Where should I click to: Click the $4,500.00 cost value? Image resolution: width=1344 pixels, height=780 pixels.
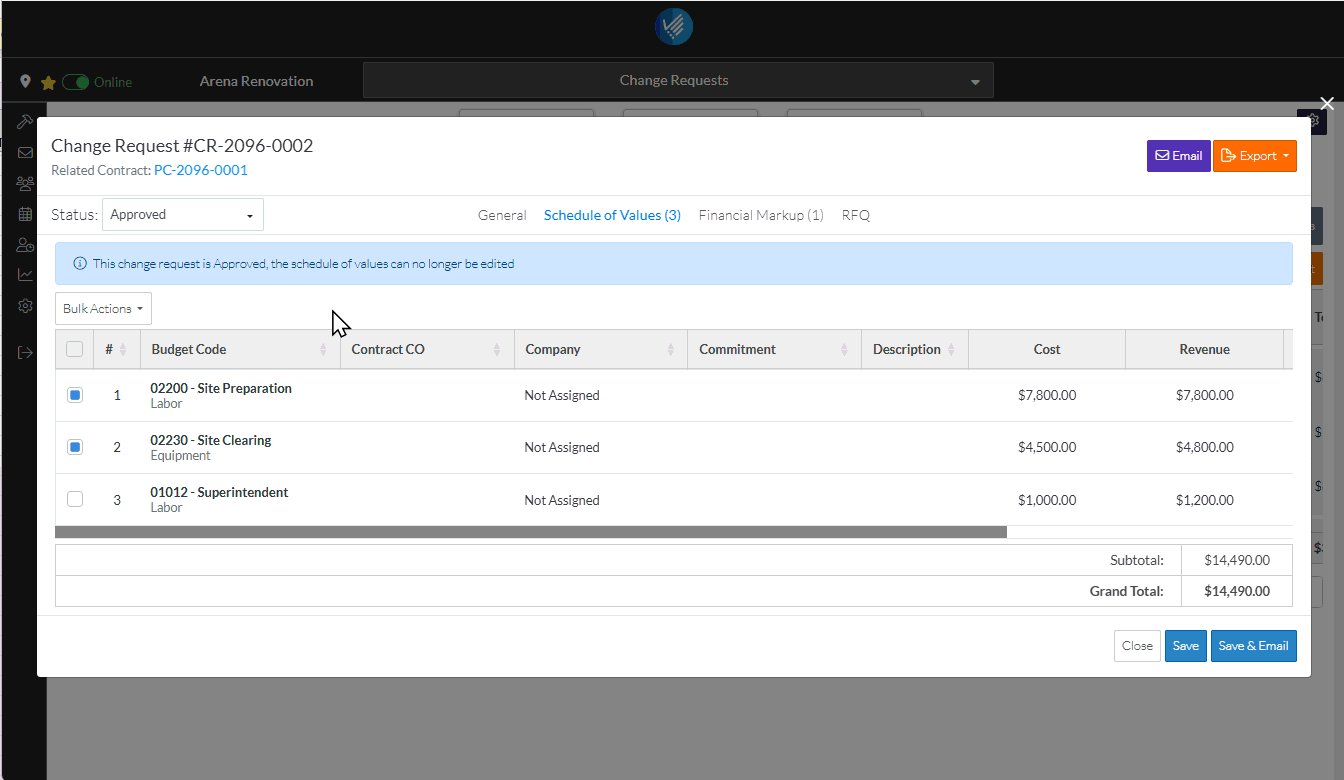click(1047, 447)
